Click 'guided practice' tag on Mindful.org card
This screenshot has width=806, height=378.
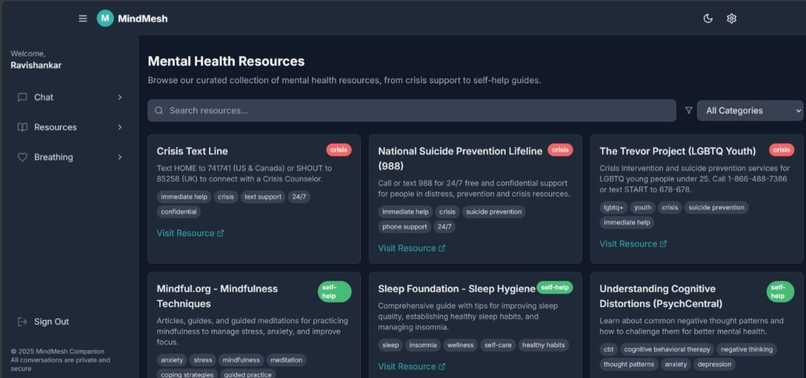[247, 374]
